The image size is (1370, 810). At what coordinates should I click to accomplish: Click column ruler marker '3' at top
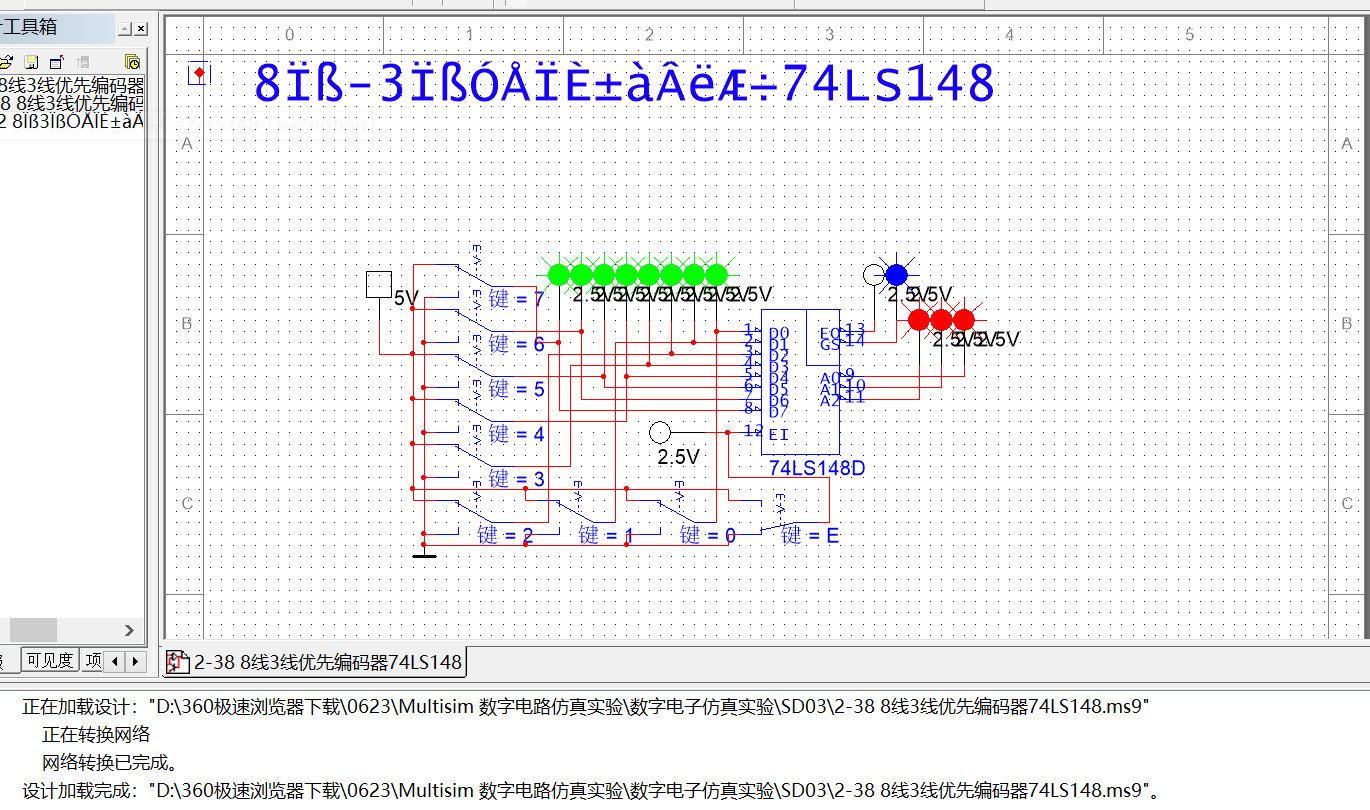tap(829, 35)
